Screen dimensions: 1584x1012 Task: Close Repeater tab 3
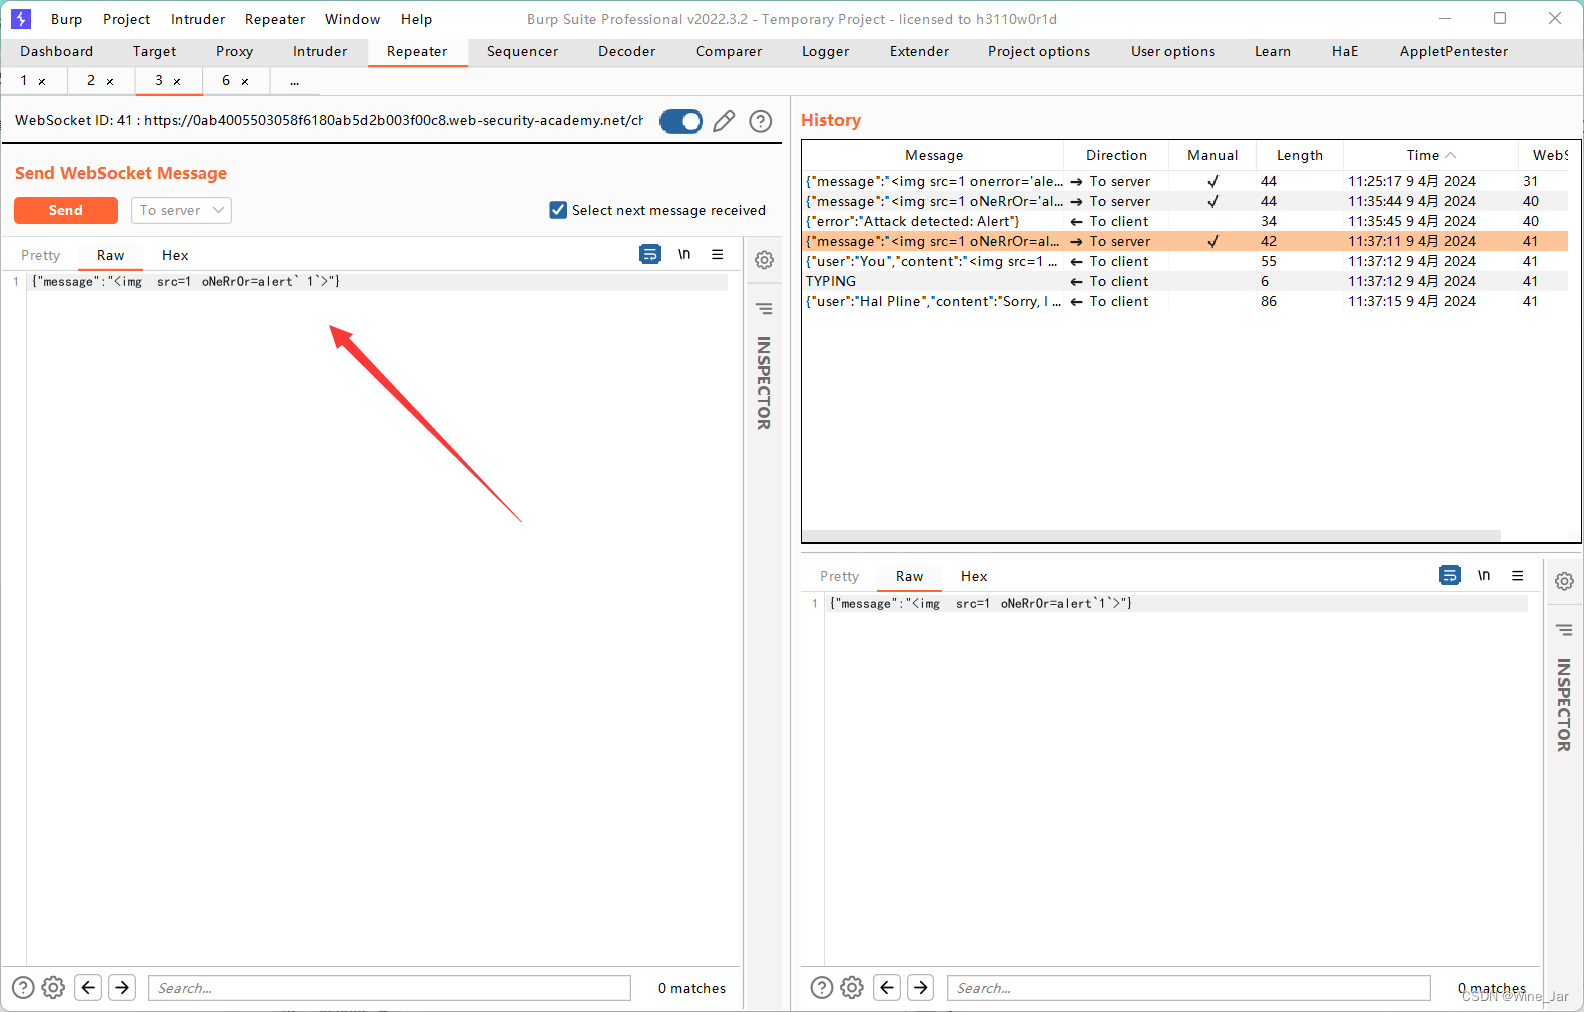(x=177, y=82)
